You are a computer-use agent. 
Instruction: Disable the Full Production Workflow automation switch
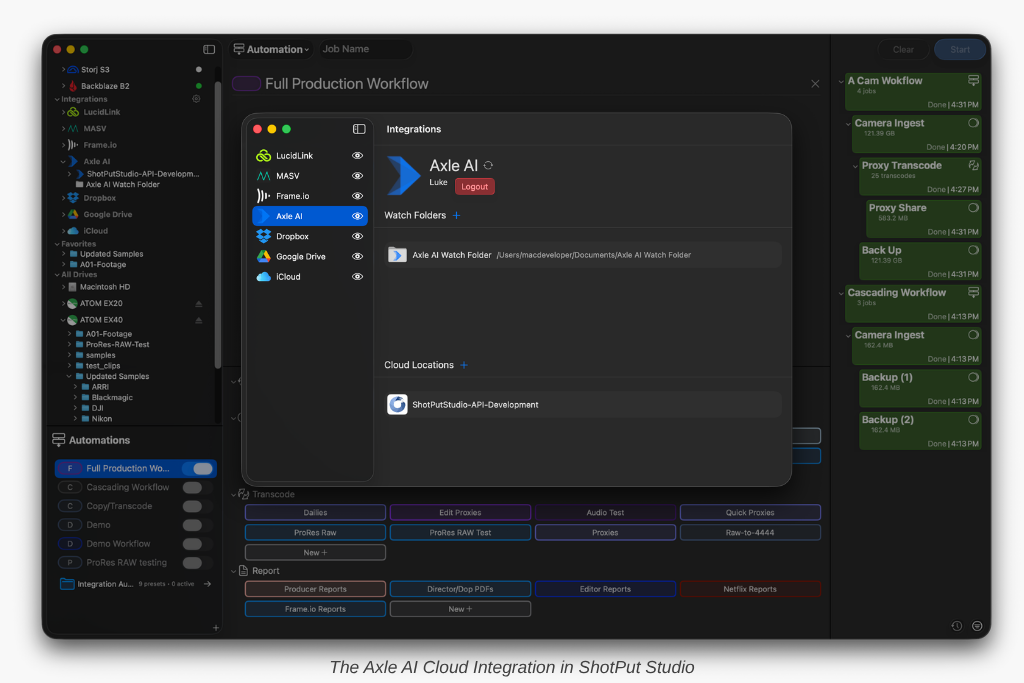click(202, 468)
